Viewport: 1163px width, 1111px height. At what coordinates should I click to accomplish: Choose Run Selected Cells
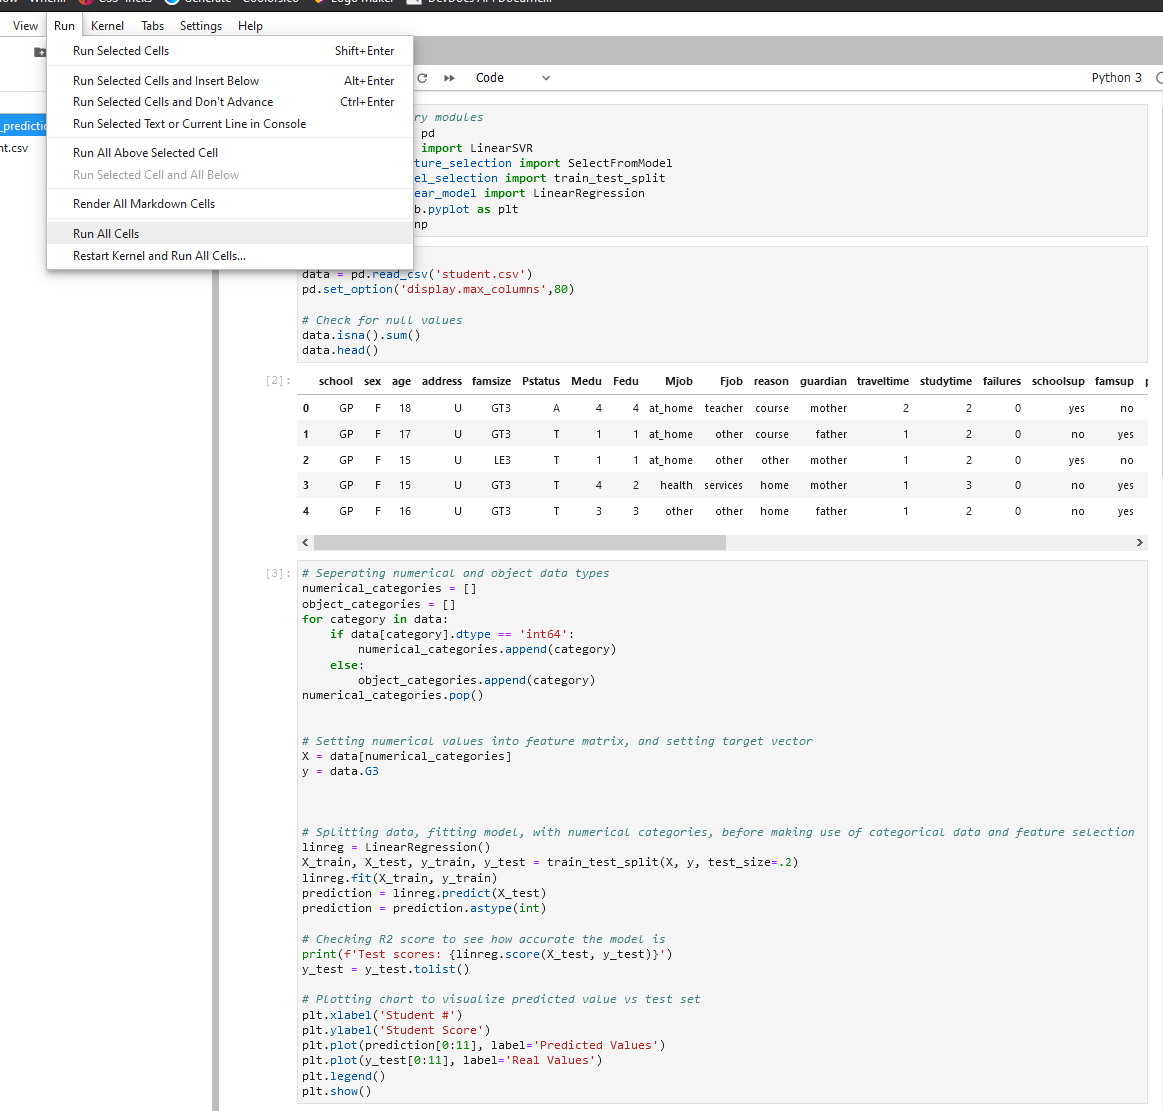230,51
